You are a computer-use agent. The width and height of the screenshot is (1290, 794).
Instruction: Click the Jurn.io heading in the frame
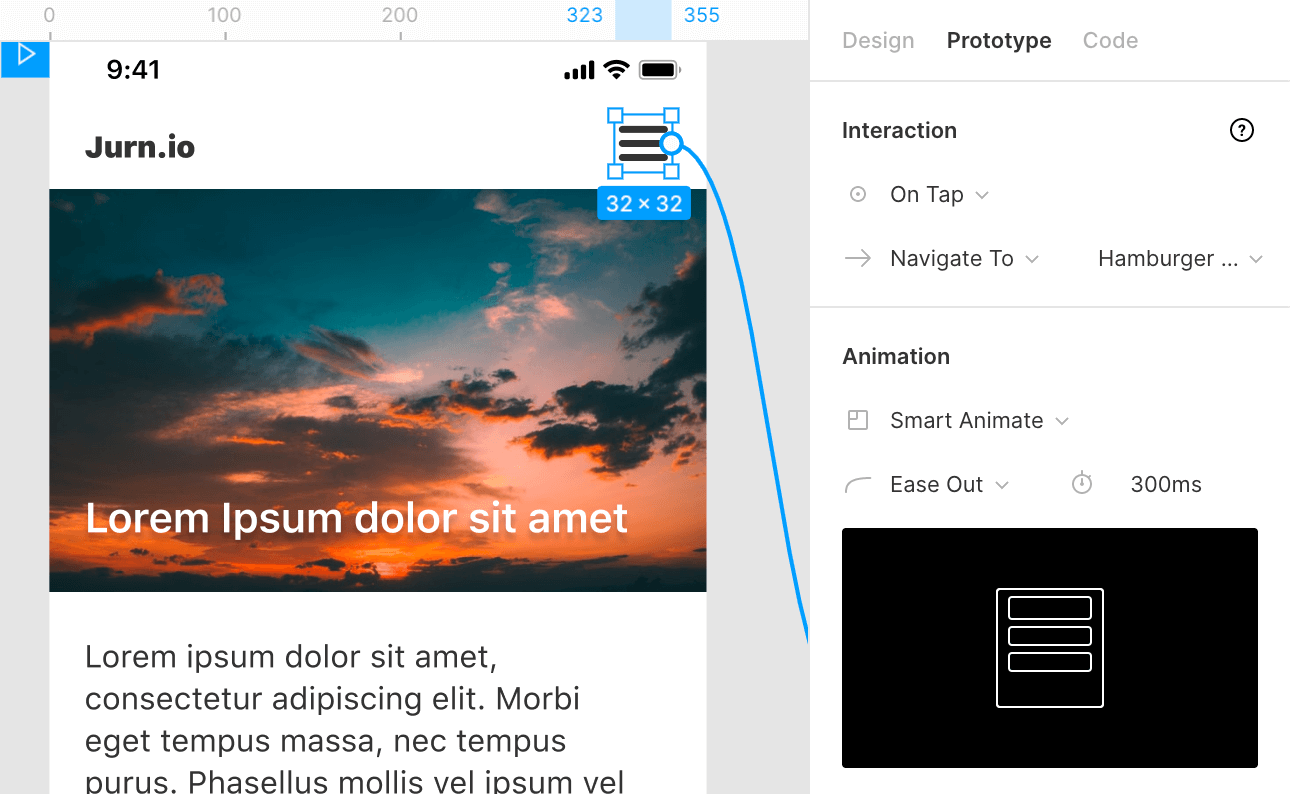coord(140,146)
